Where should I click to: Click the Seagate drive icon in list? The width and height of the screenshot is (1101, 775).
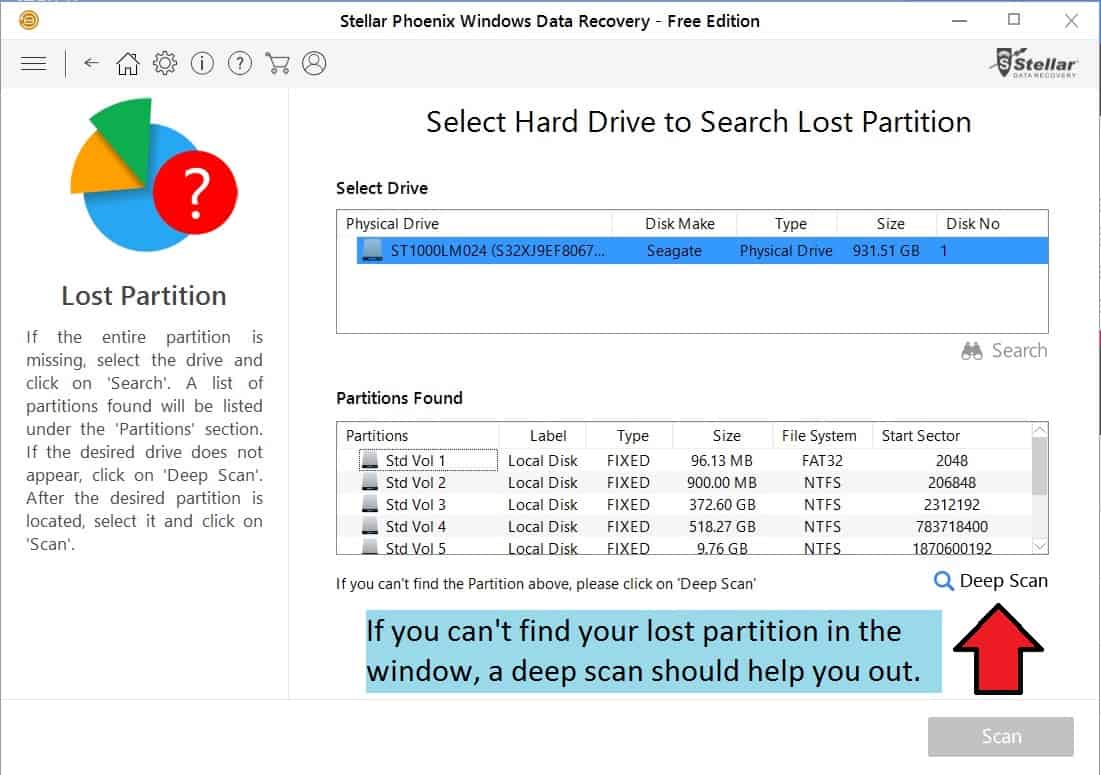[x=372, y=250]
